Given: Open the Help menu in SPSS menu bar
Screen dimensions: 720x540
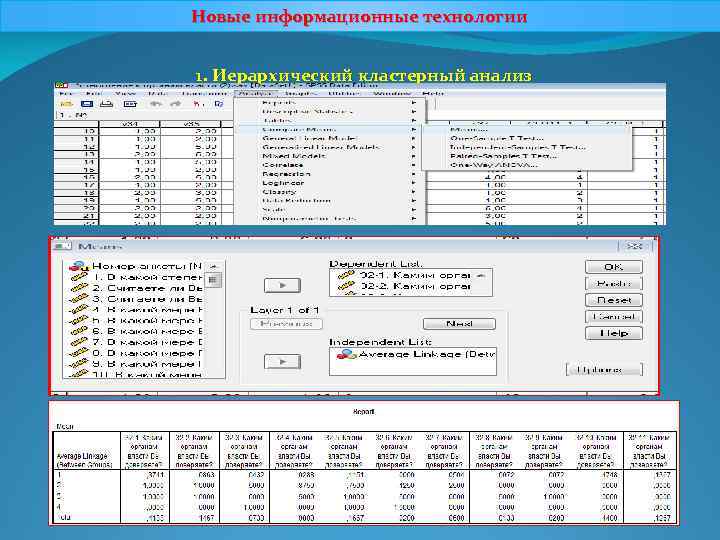Looking at the screenshot, I should (433, 93).
